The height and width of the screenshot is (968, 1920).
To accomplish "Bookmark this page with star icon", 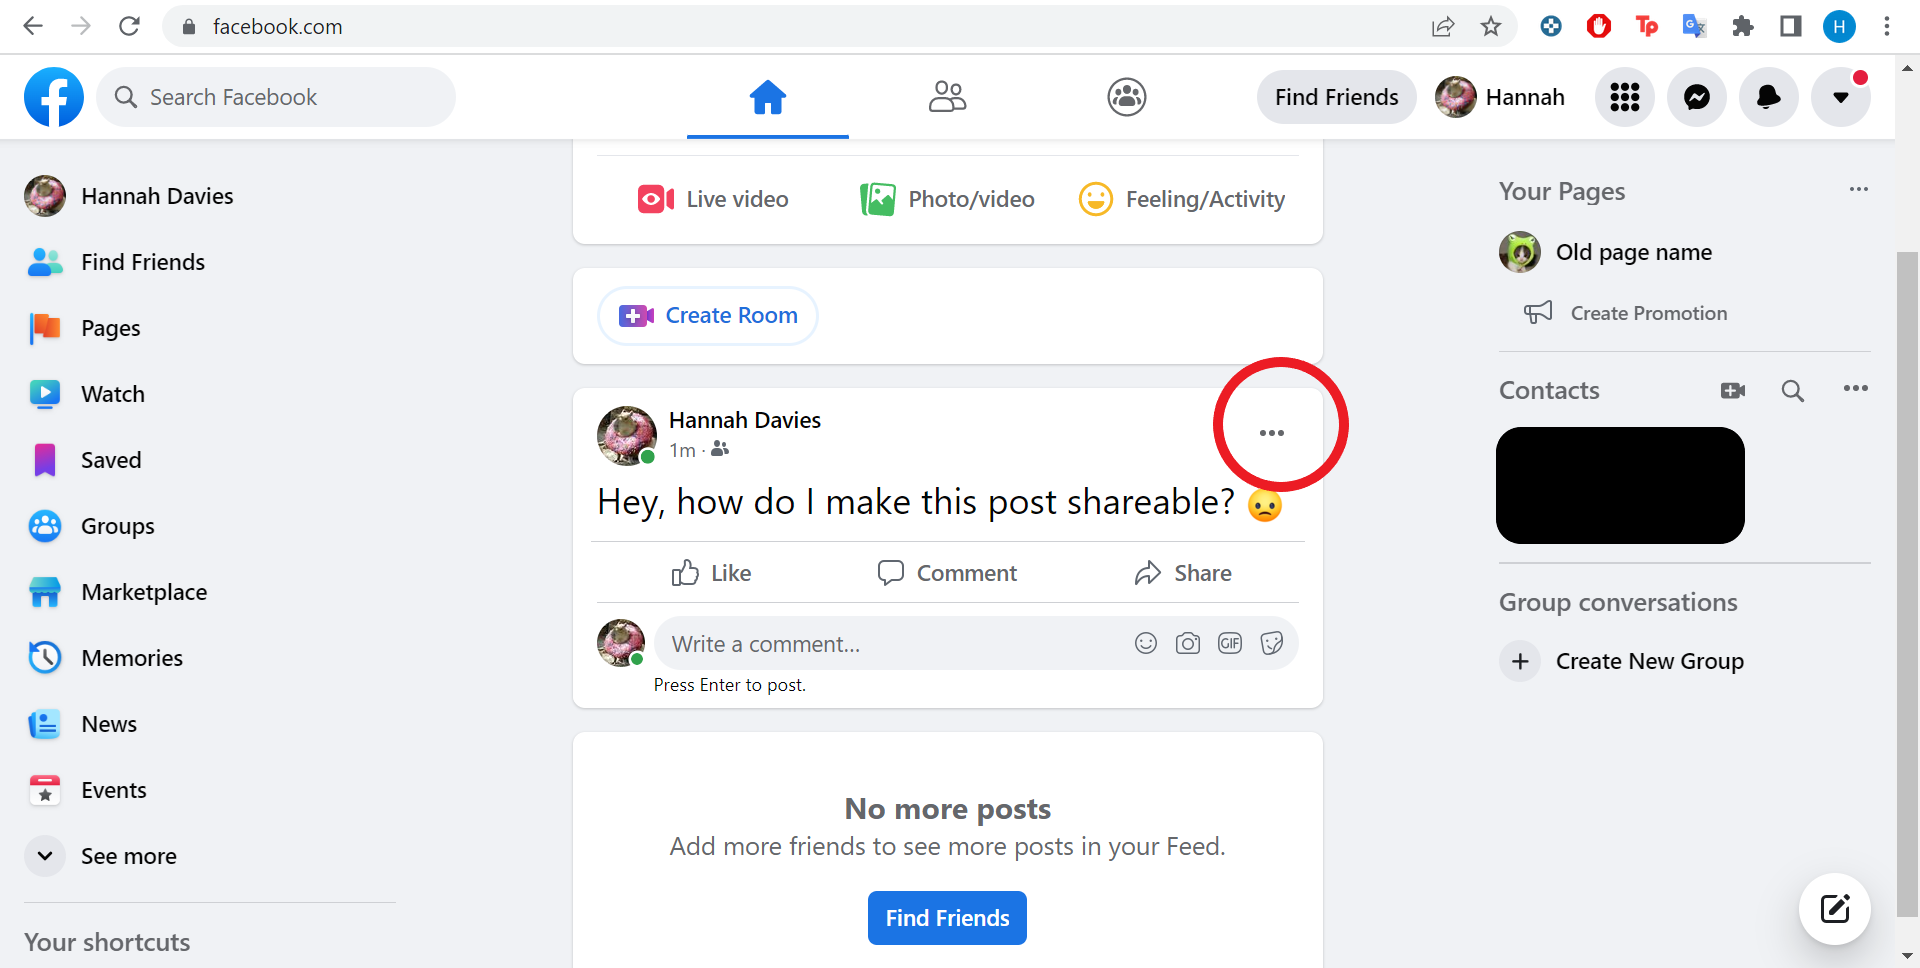I will click(x=1491, y=26).
